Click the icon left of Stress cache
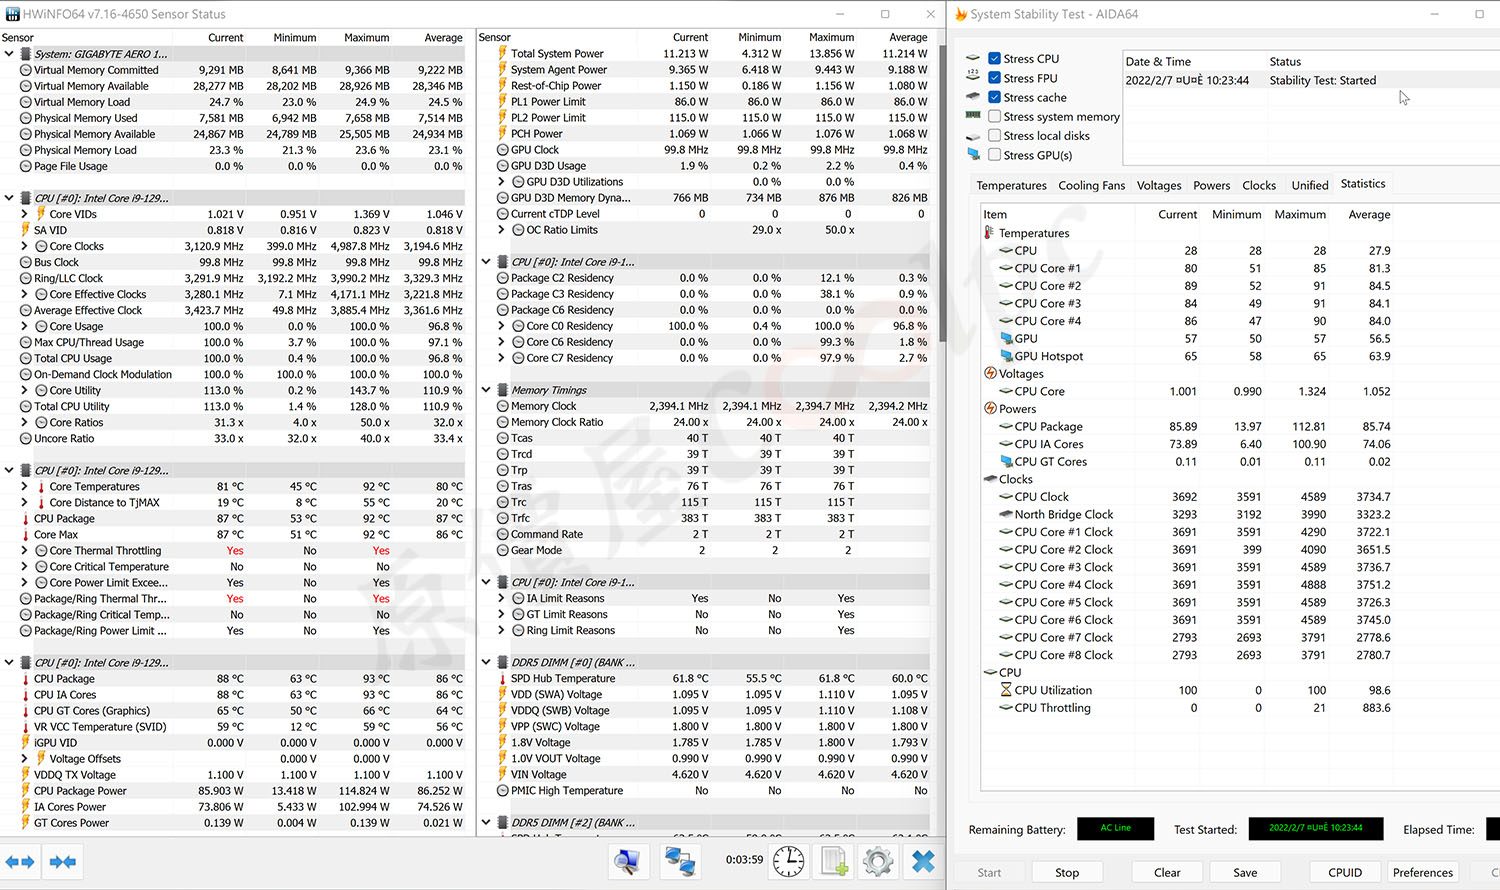The width and height of the screenshot is (1500, 890). pyautogui.click(x=973, y=97)
